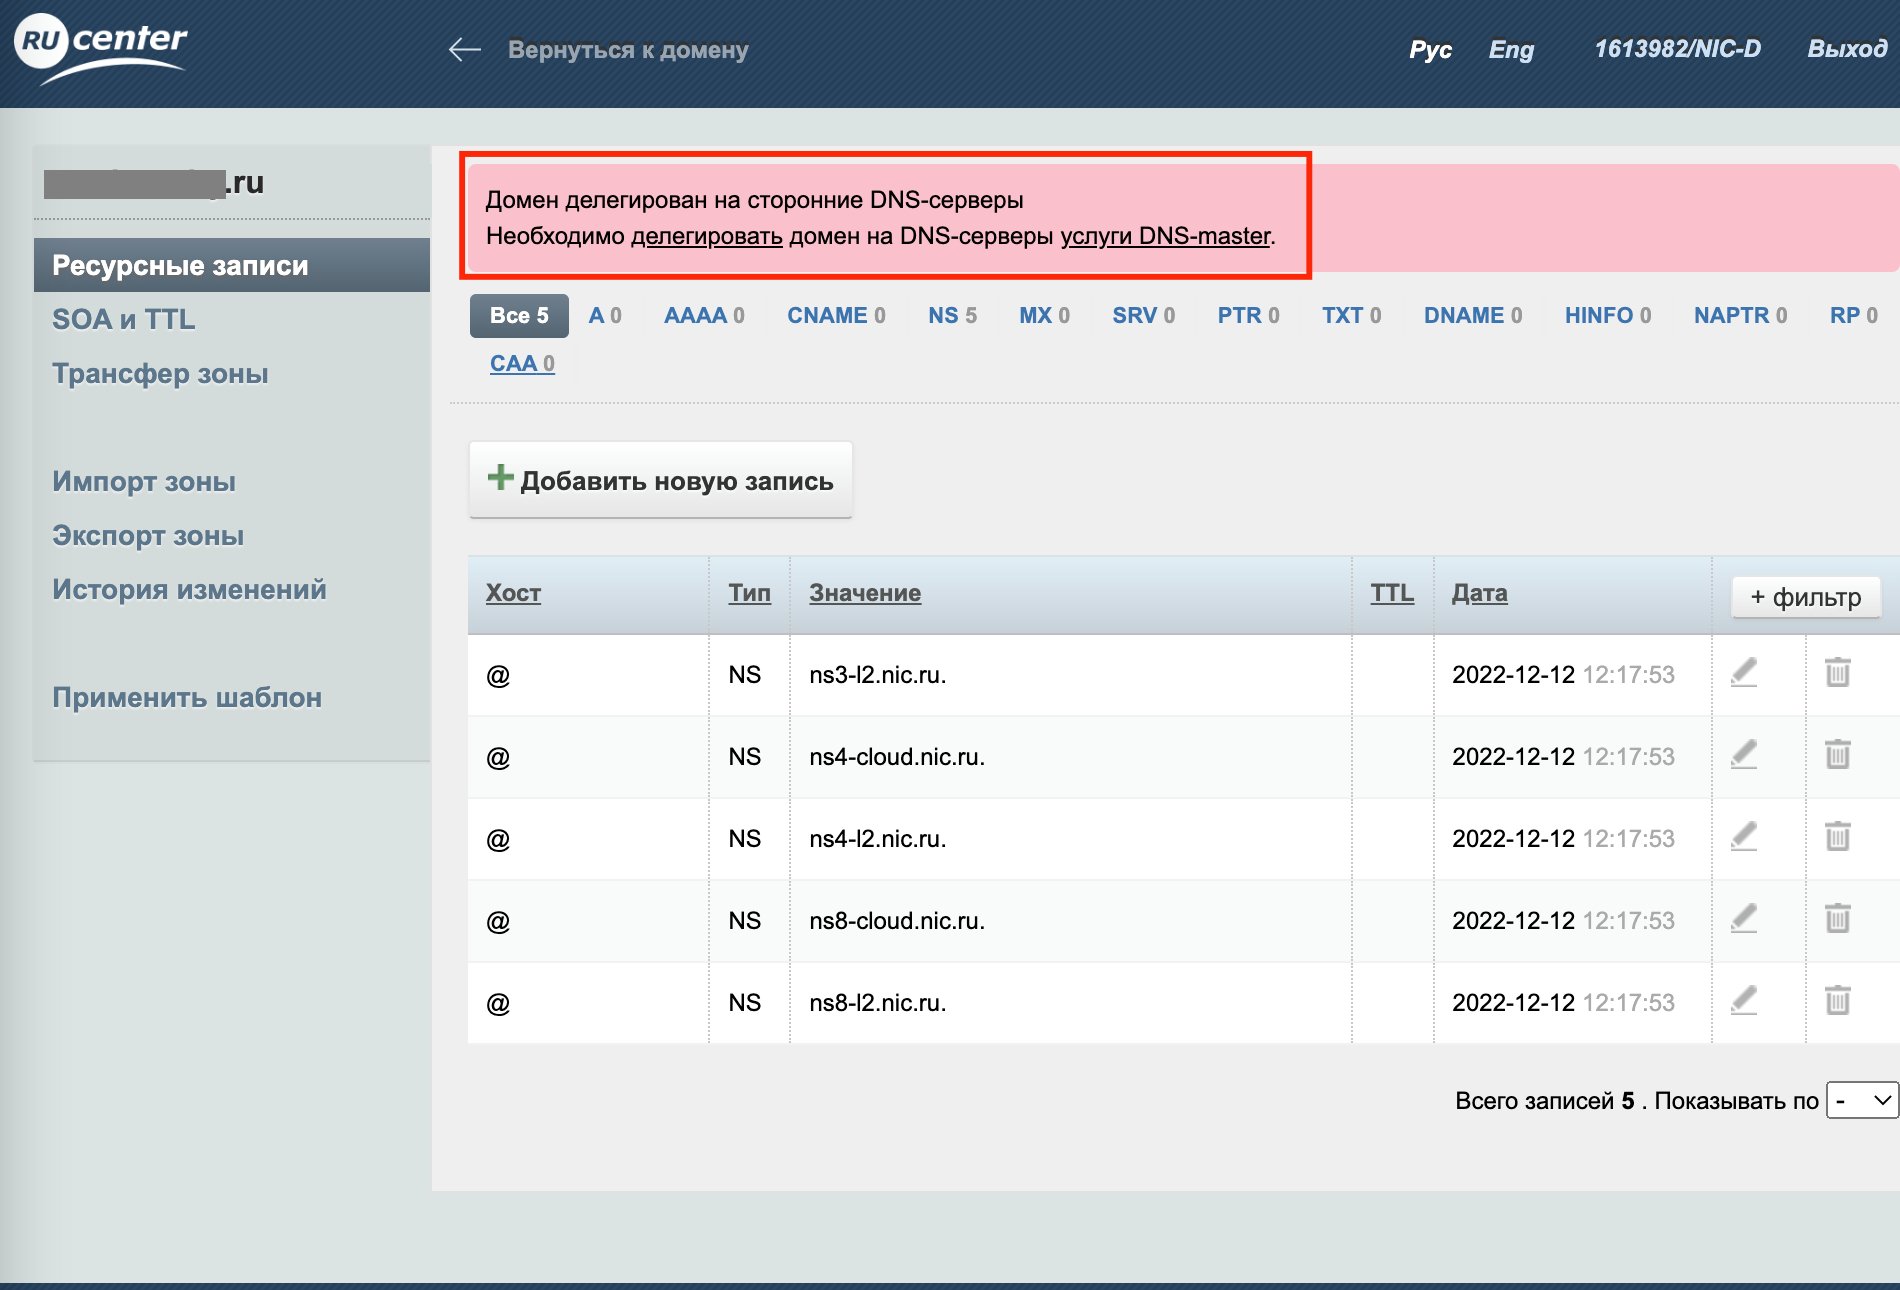Sort table by TTL column

click(x=1392, y=593)
